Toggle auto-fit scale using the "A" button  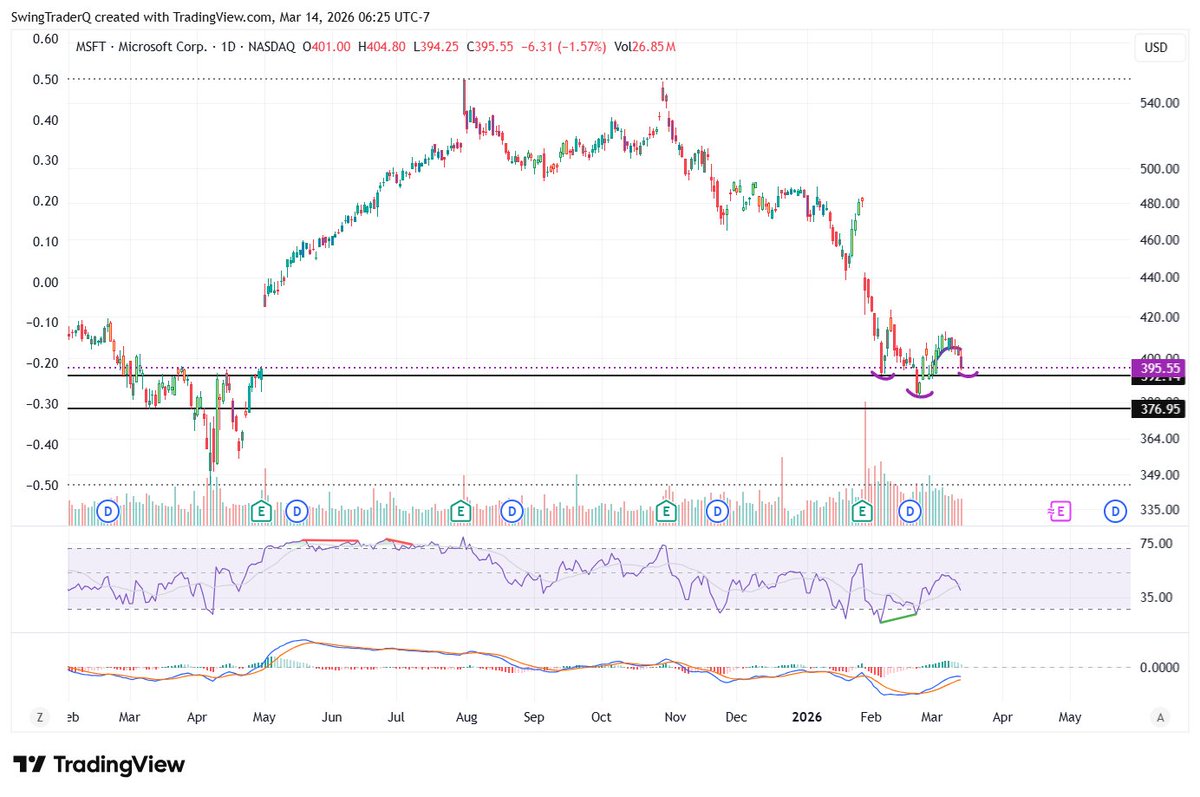pos(1160,717)
